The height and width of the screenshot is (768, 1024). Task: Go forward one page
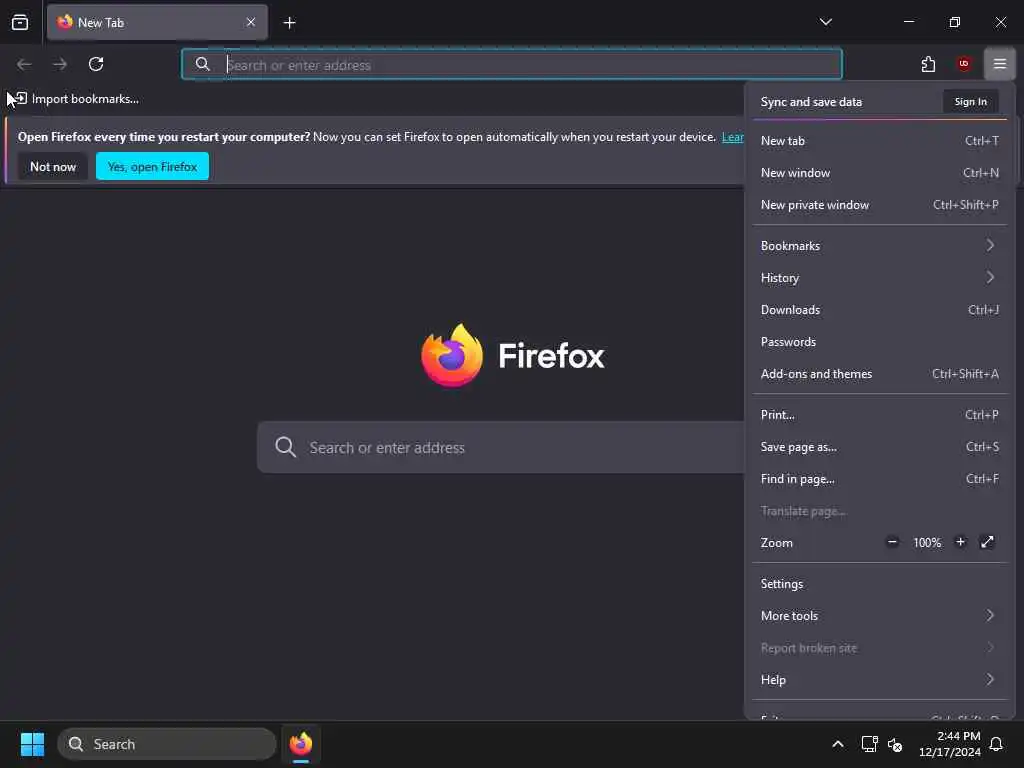click(60, 64)
